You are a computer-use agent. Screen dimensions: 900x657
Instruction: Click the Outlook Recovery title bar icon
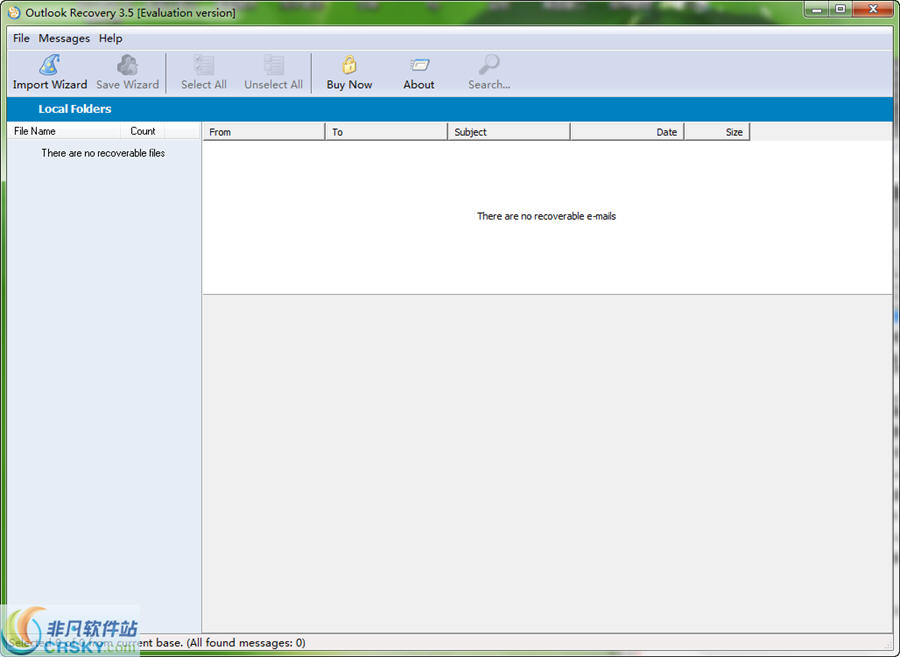[x=14, y=12]
